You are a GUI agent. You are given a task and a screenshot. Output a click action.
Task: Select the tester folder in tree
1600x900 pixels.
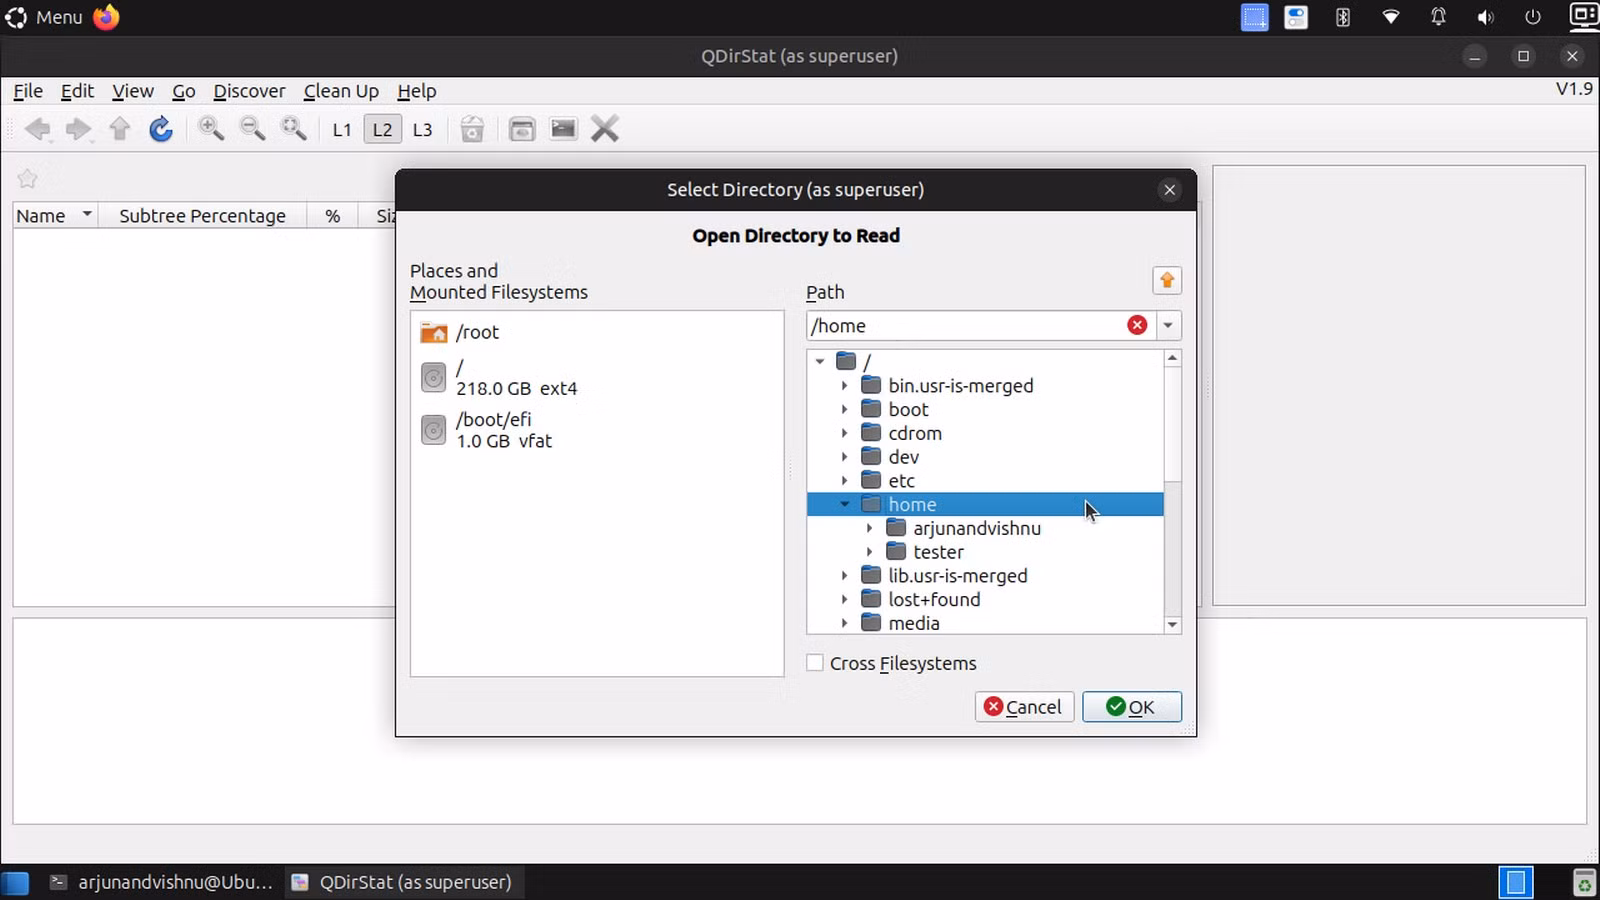(938, 552)
